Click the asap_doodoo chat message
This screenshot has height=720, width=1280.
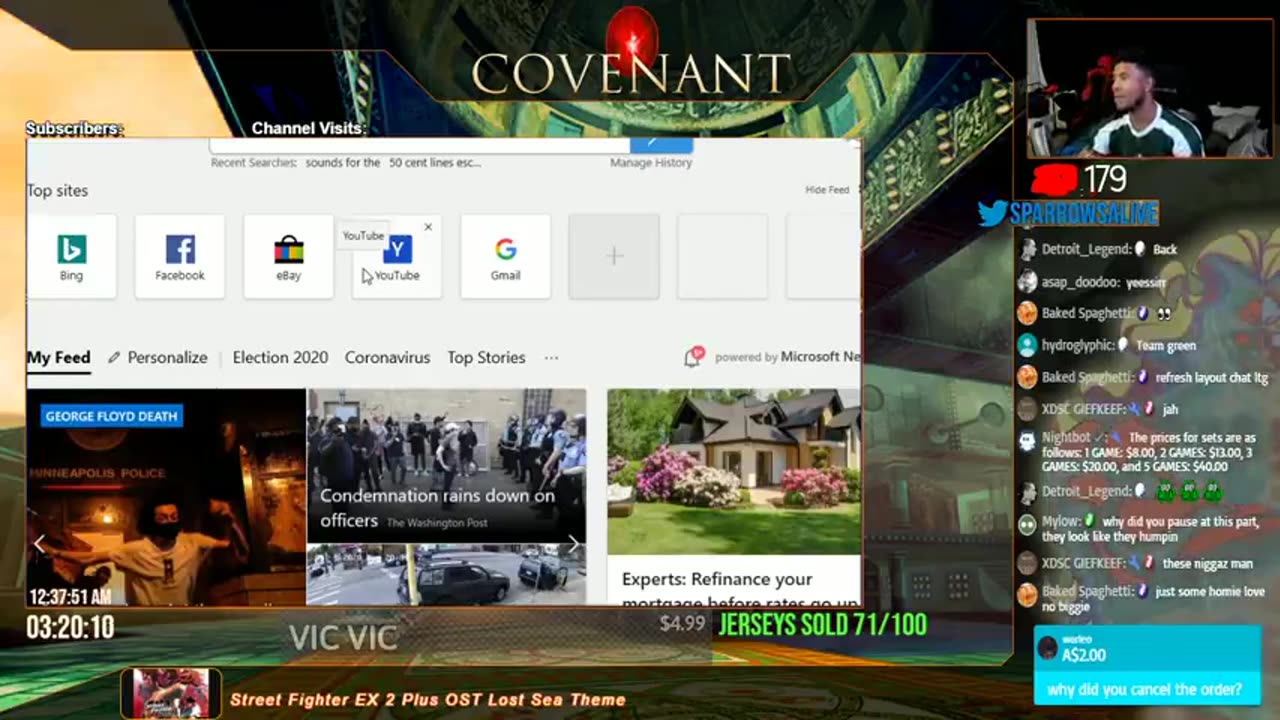click(x=1092, y=282)
